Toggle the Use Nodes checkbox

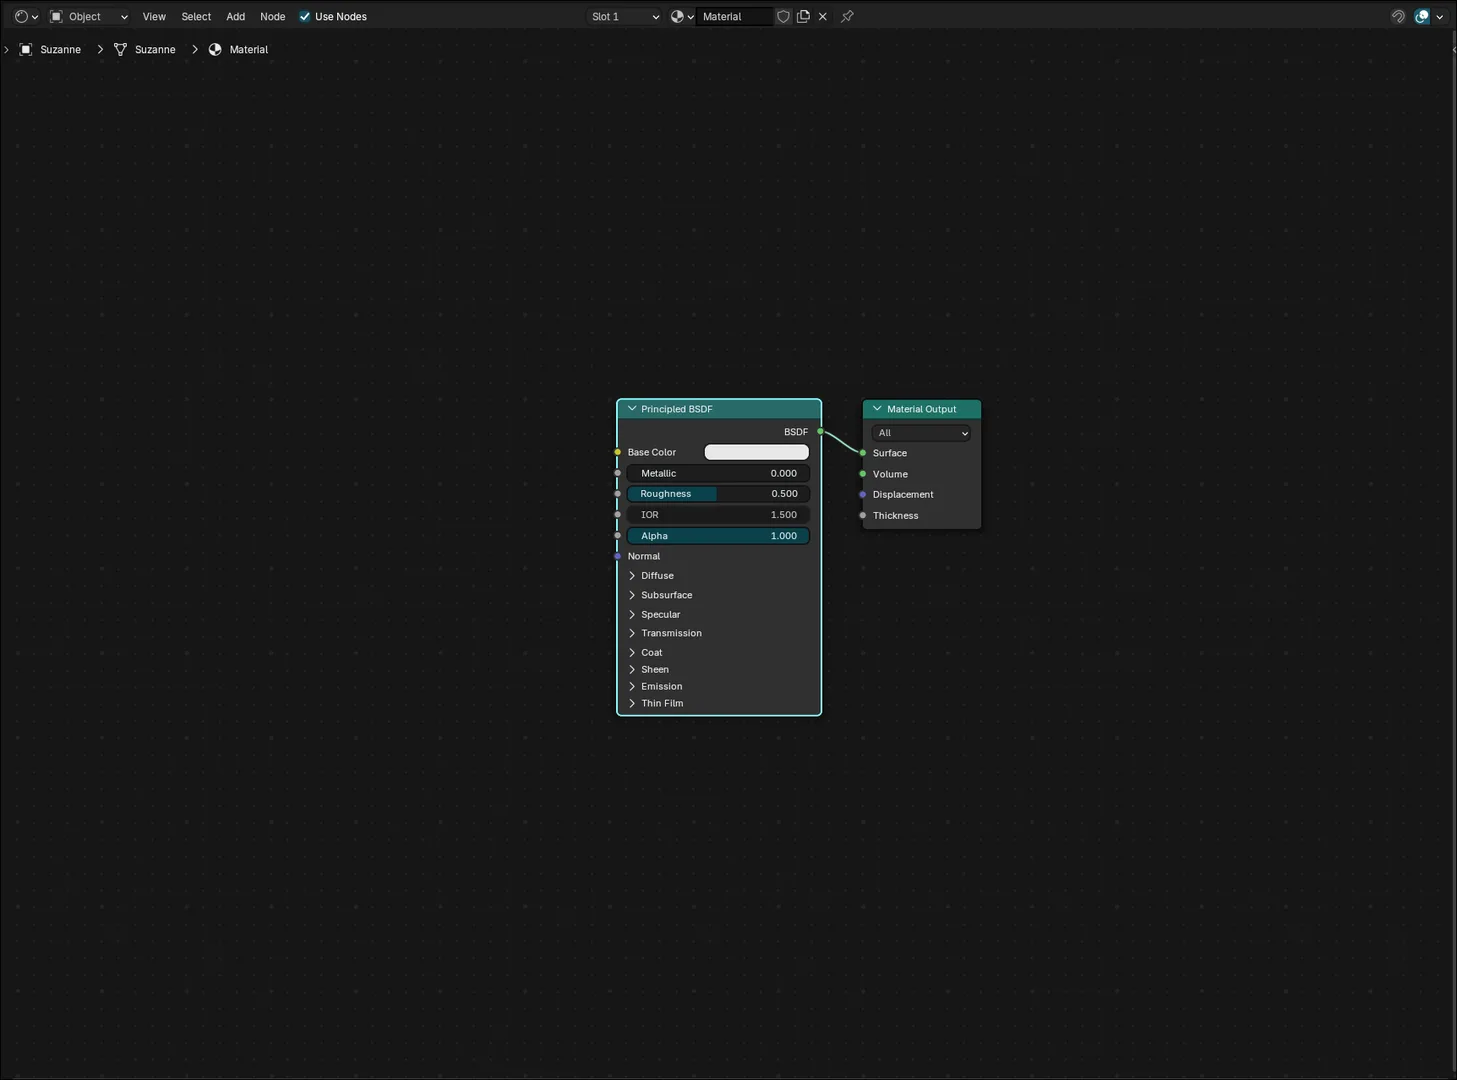[305, 16]
